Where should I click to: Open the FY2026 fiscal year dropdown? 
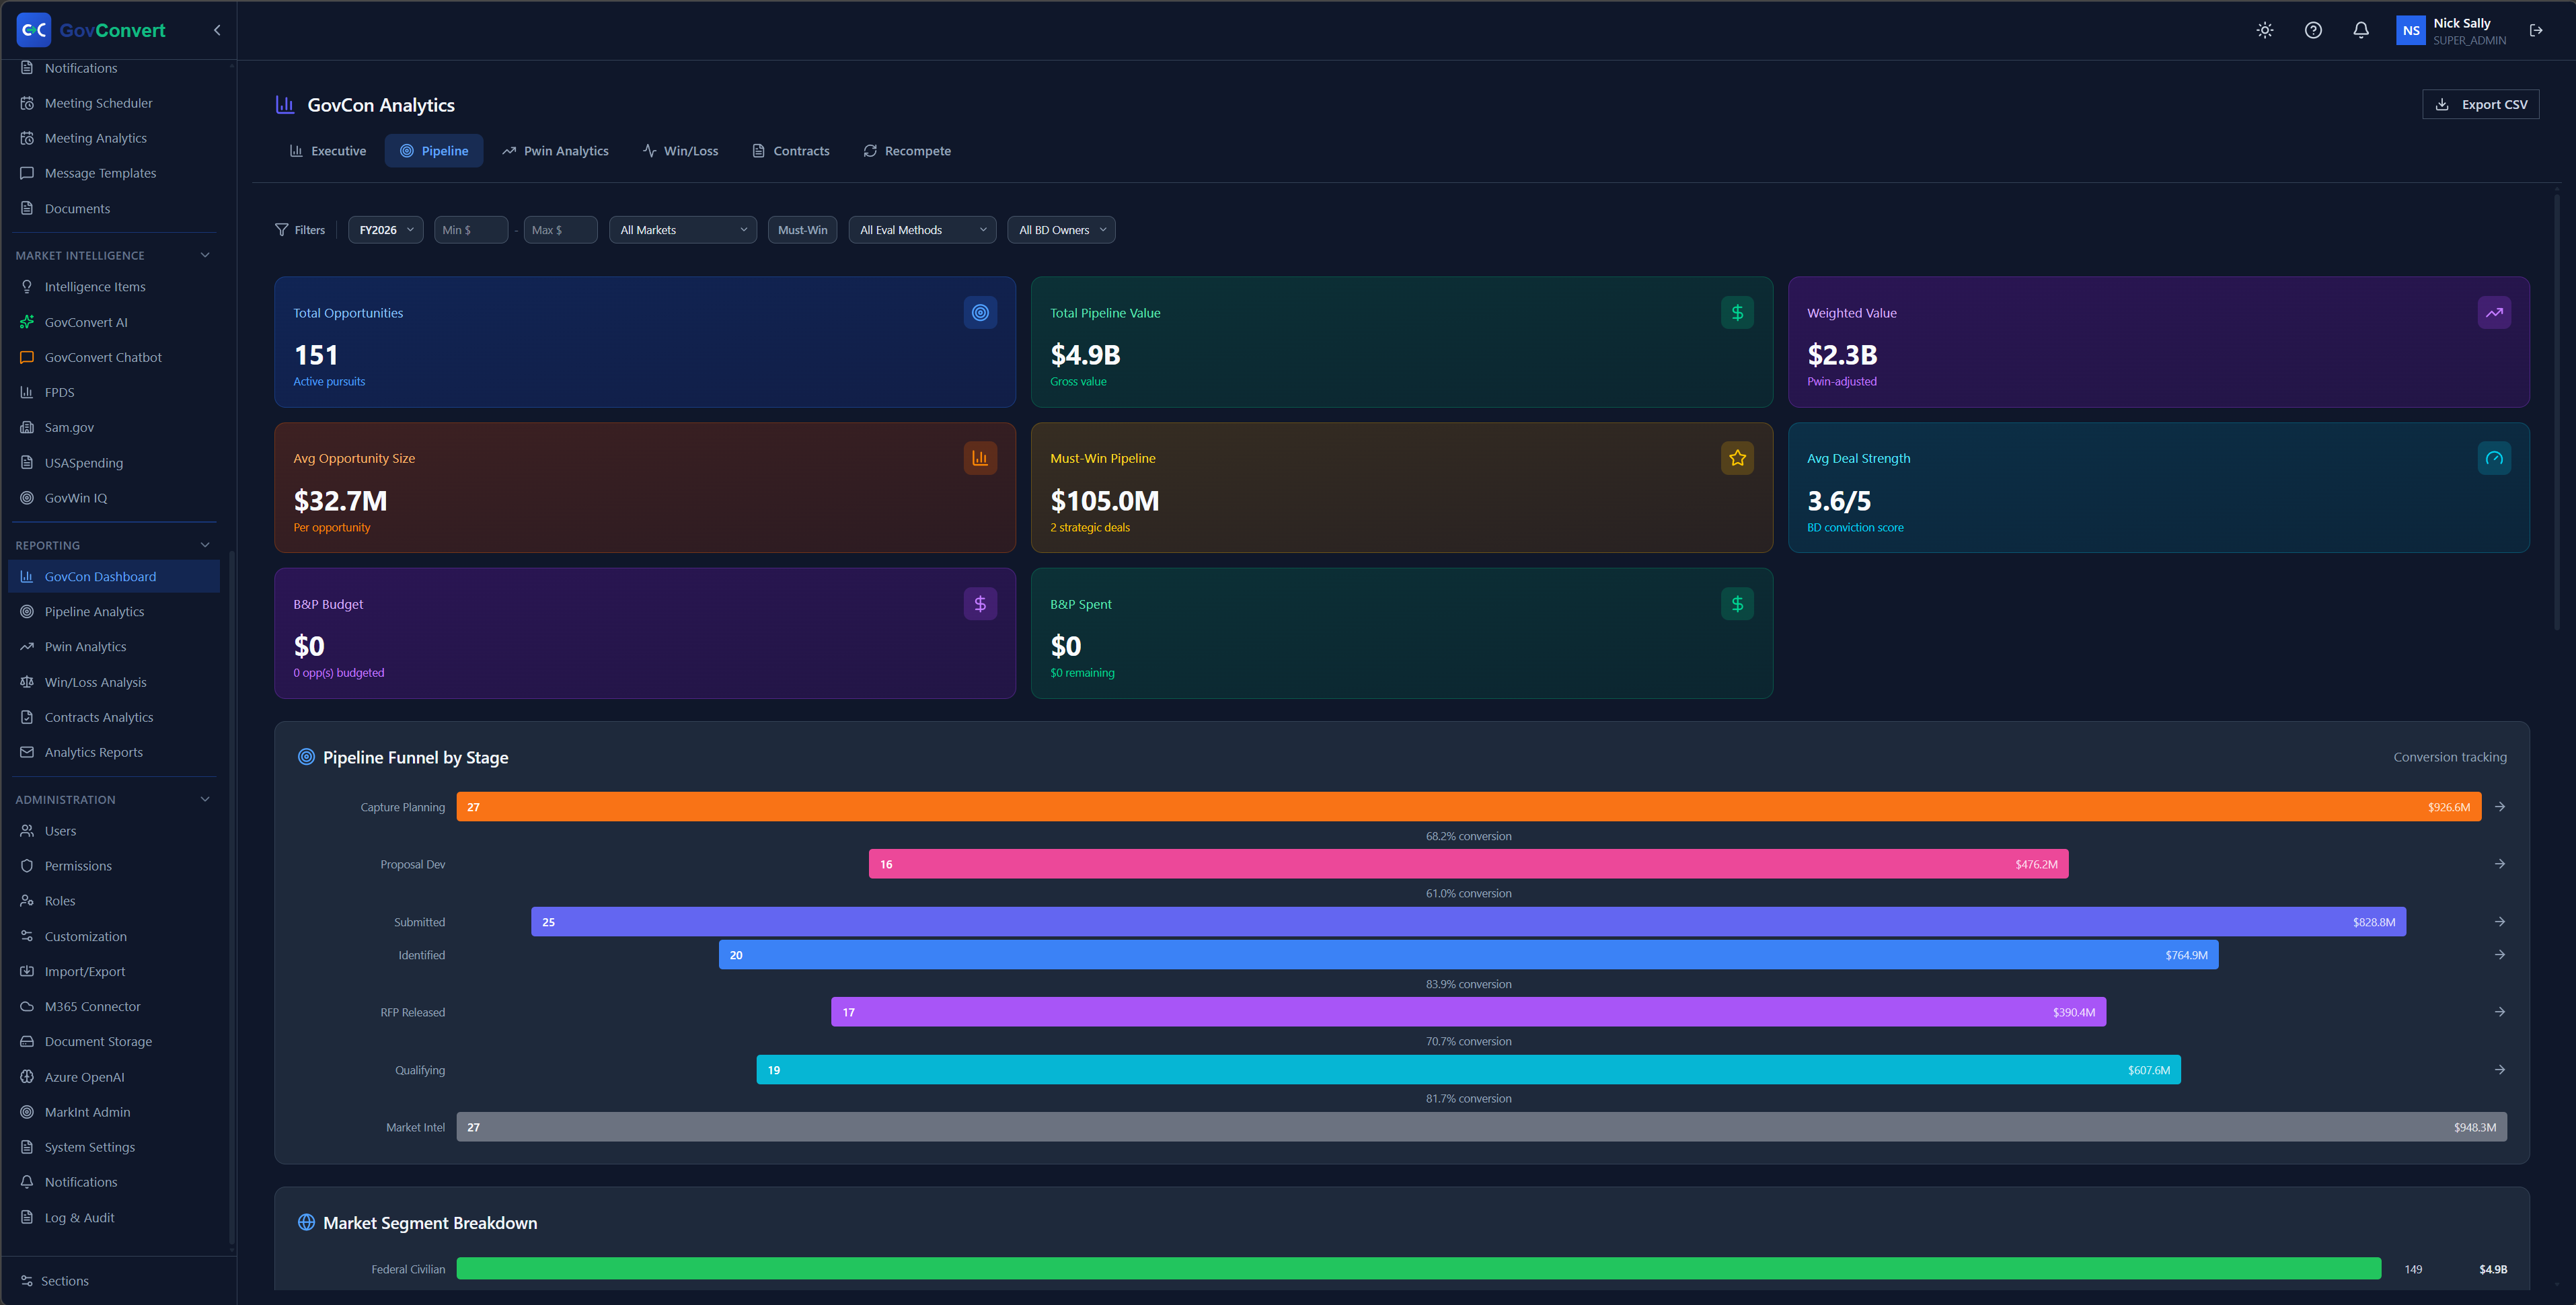385,230
